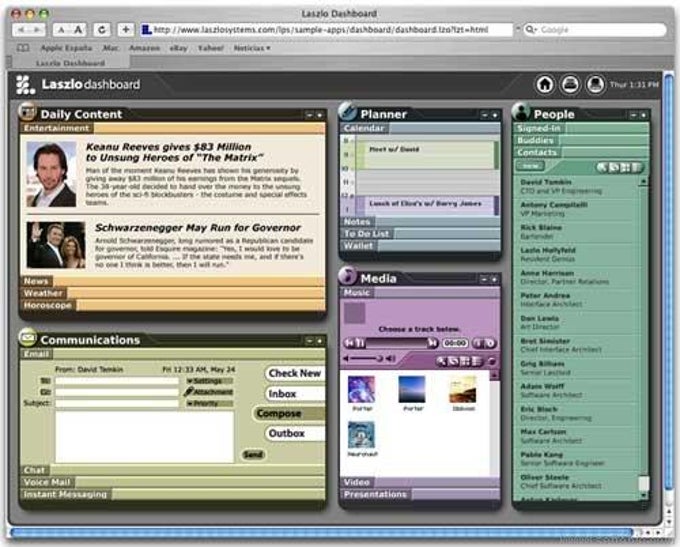This screenshot has width=680, height=547.
Task: Maximize the Planner panel
Action: 495,115
